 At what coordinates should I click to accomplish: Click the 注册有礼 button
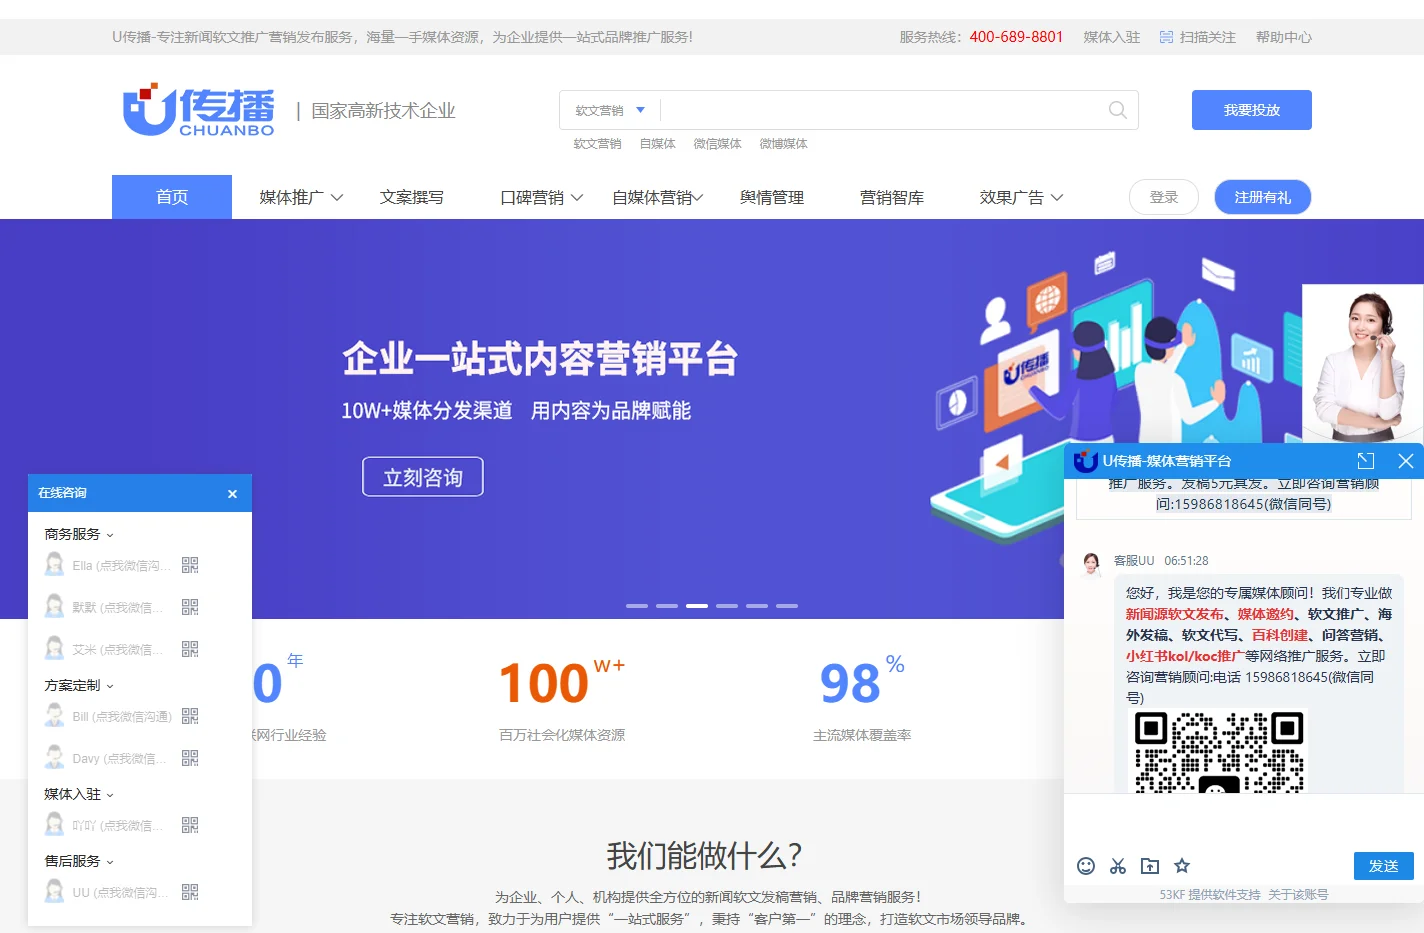(x=1263, y=197)
